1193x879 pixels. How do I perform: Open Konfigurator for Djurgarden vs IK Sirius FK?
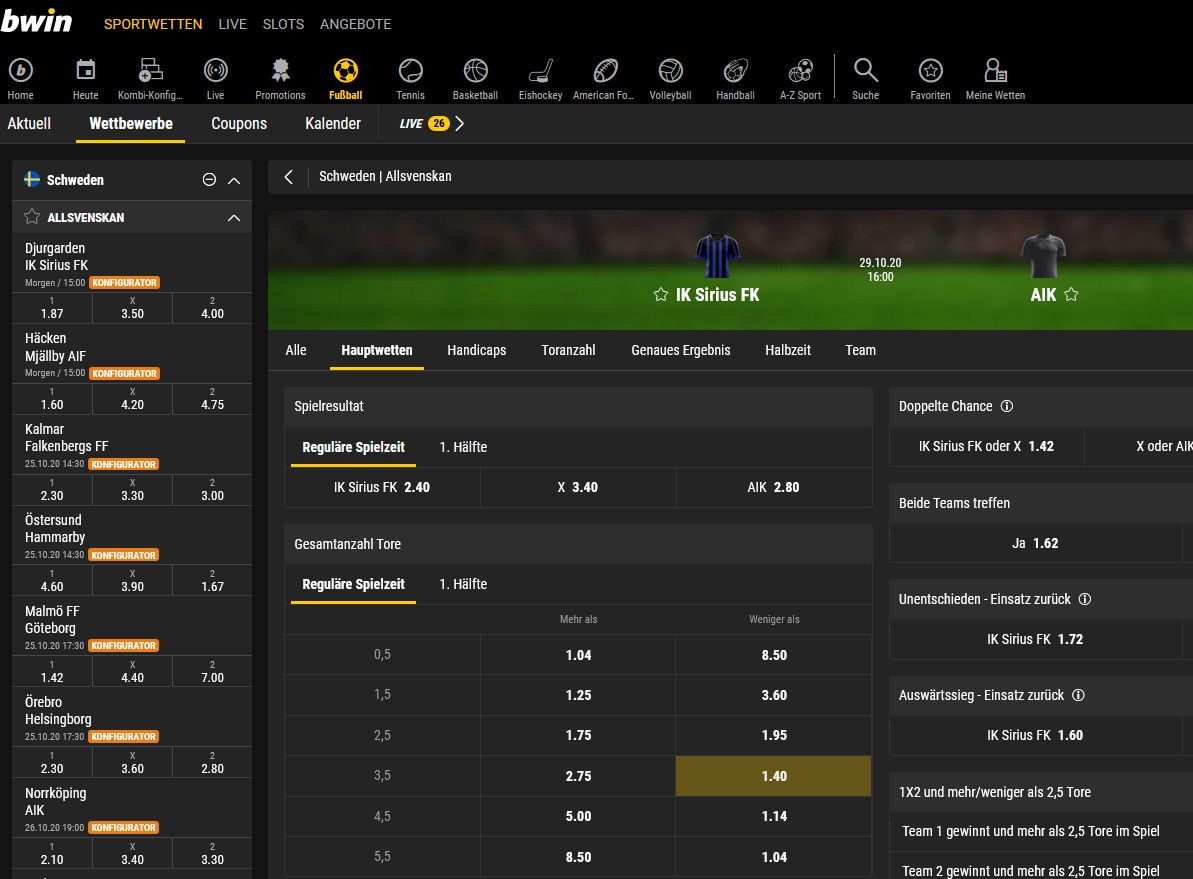coord(124,282)
